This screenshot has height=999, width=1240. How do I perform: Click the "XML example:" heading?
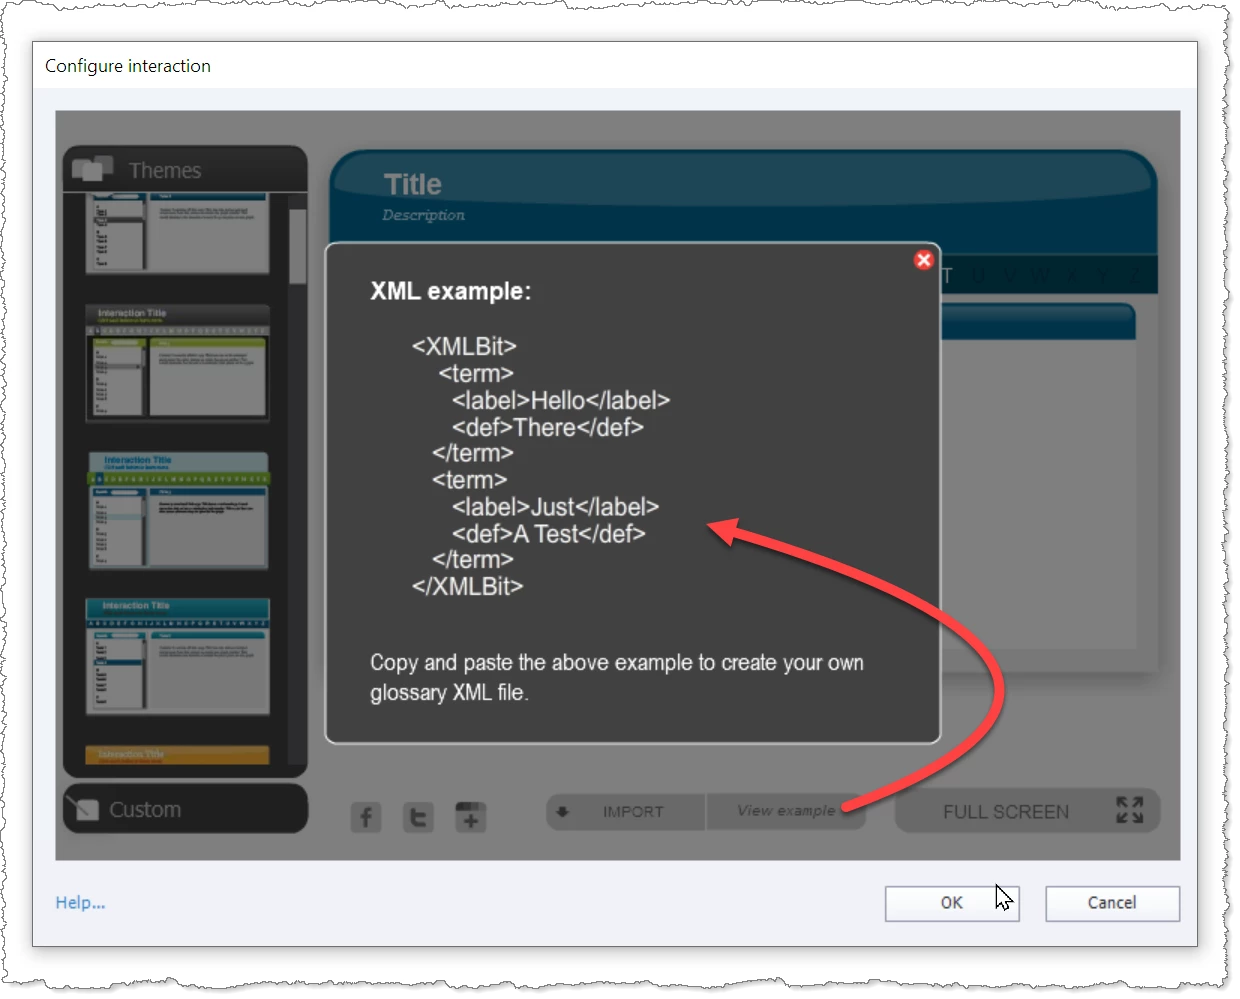coord(451,291)
